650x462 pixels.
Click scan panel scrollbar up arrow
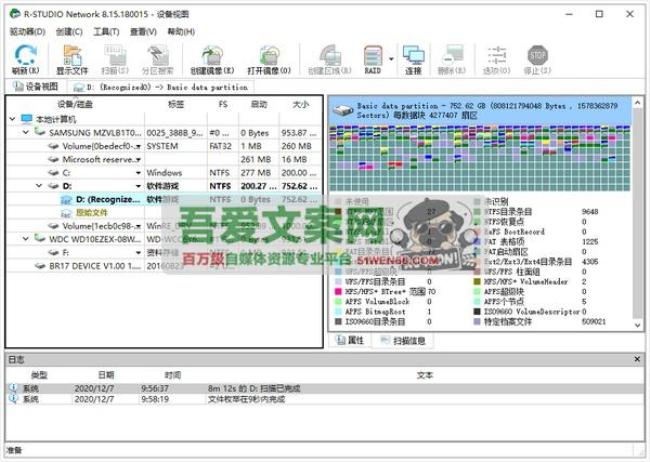638,102
